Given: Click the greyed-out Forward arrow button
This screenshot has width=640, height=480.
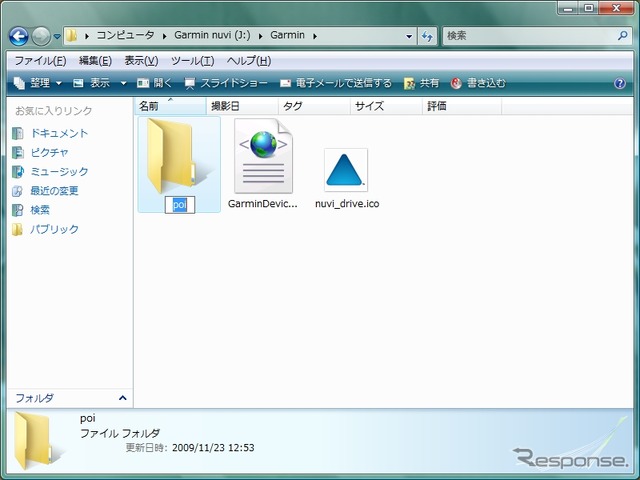Looking at the screenshot, I should click(x=41, y=36).
